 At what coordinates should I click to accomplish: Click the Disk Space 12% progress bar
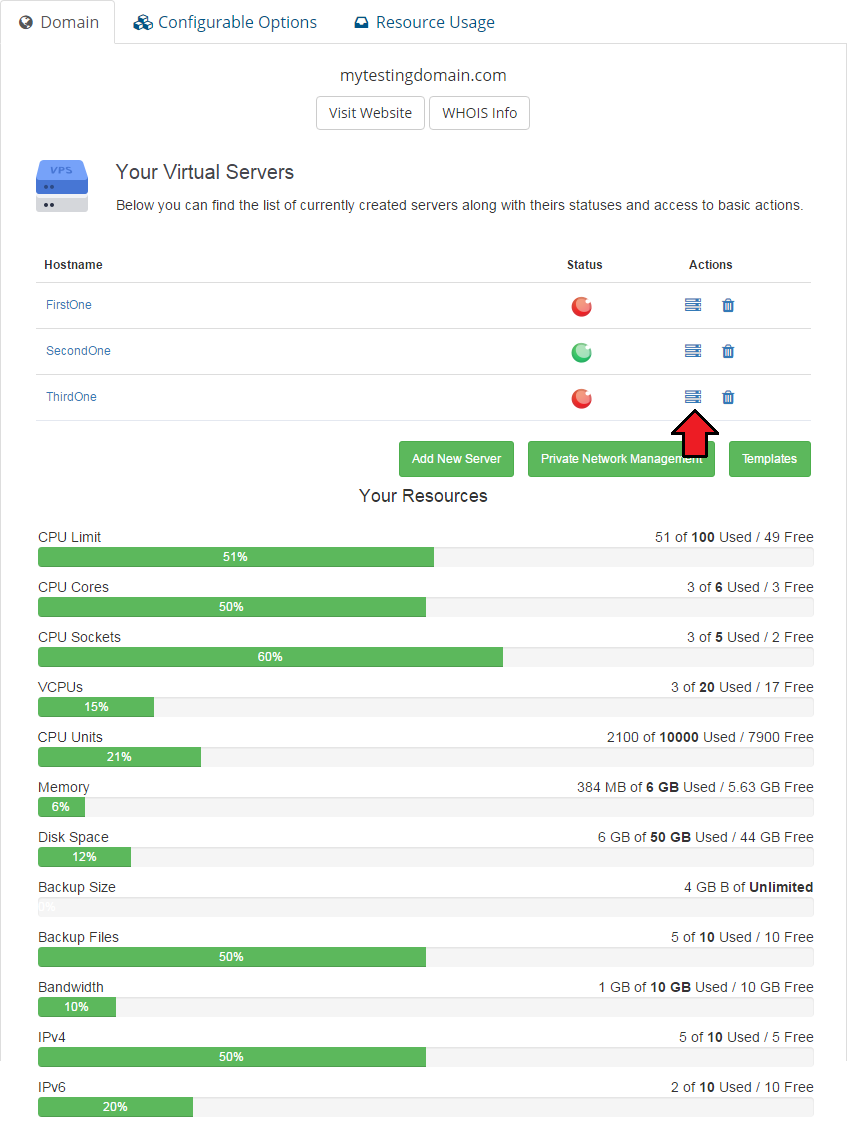426,857
